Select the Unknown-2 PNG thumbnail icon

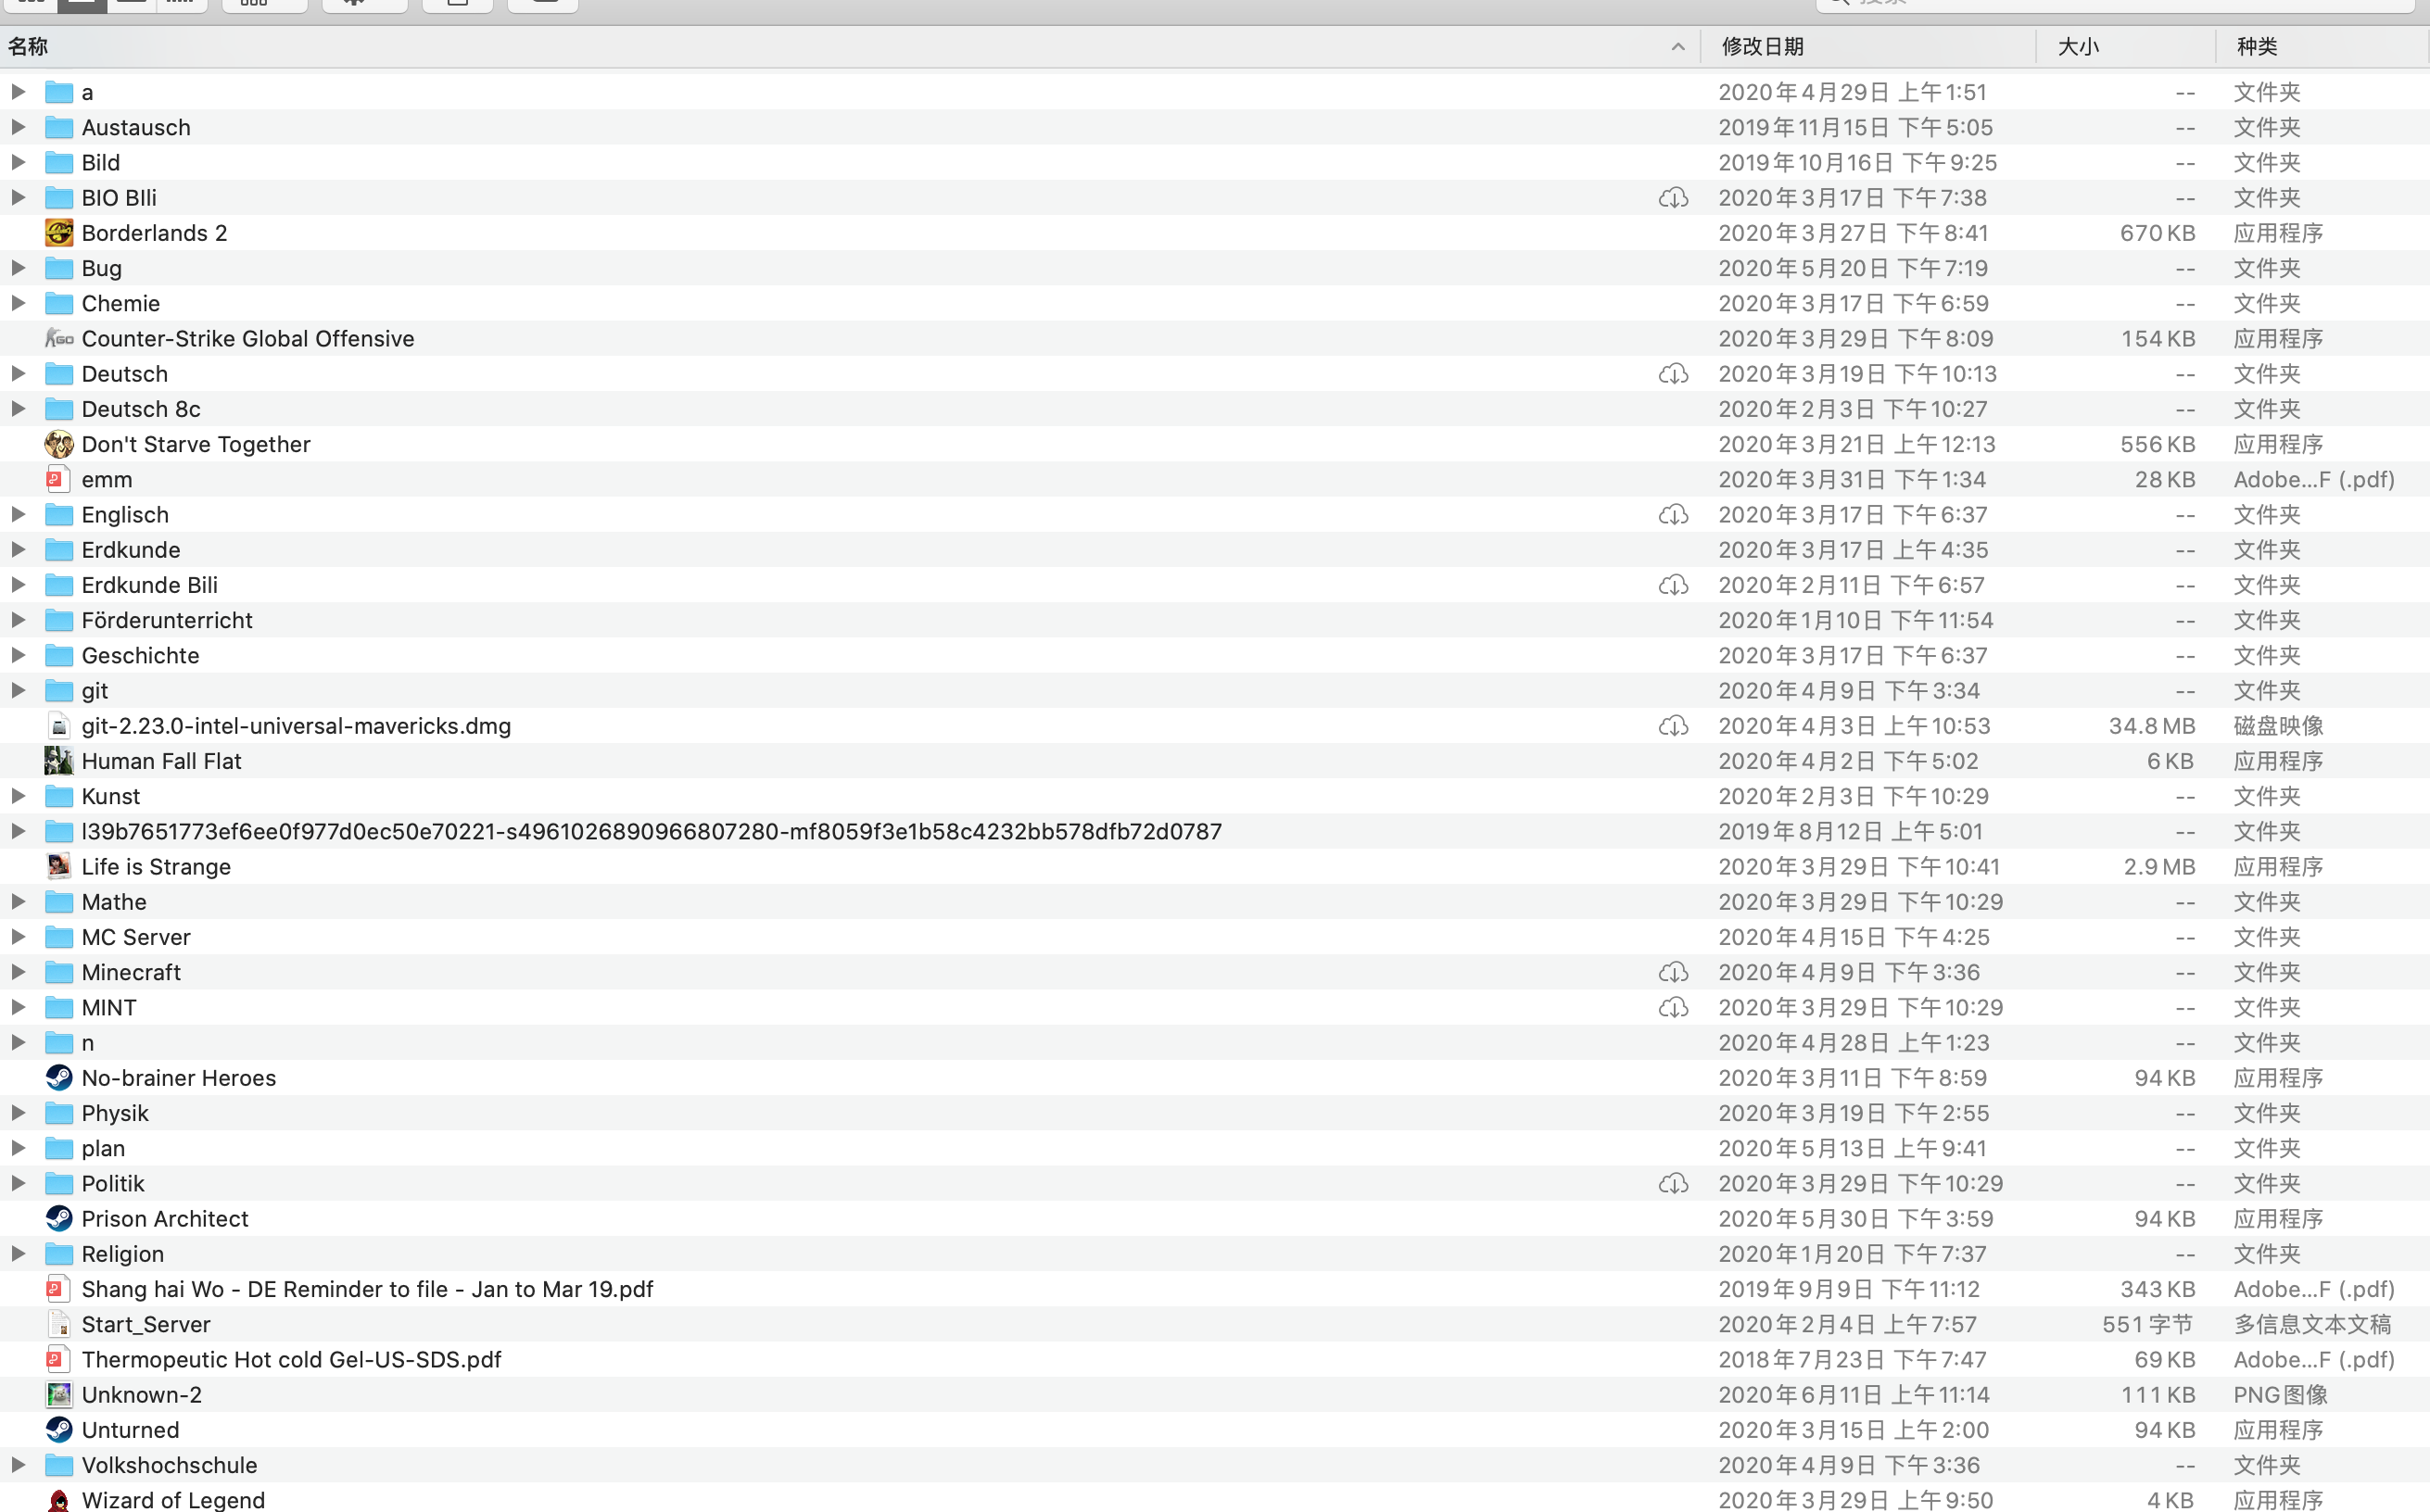(x=59, y=1395)
